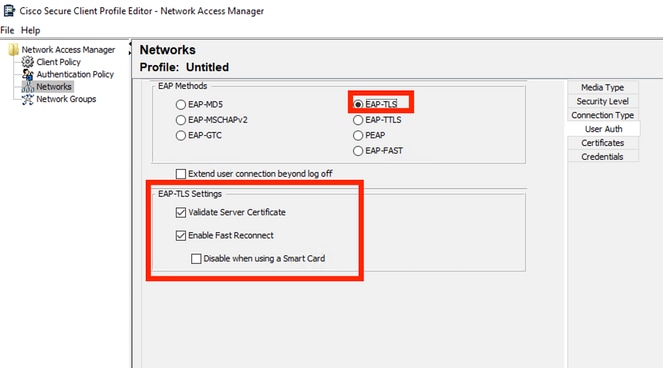Image resolution: width=663 pixels, height=368 pixels.
Task: Open Network Groups in the tree
Action: [66, 99]
